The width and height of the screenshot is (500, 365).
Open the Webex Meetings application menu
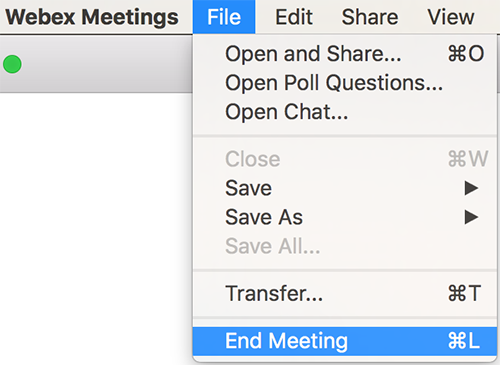92,17
